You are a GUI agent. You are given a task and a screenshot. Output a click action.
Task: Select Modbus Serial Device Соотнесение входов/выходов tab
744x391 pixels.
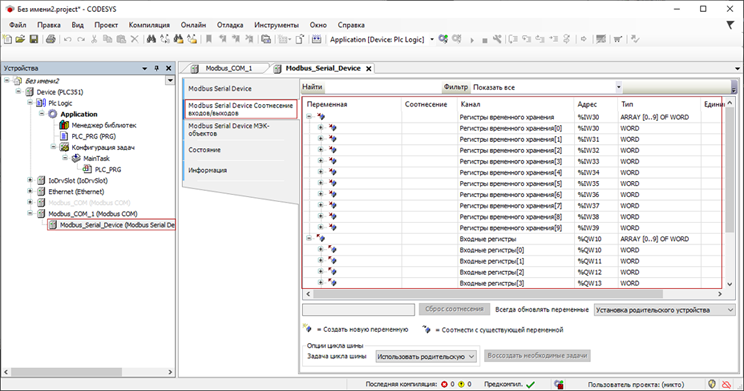pos(241,109)
